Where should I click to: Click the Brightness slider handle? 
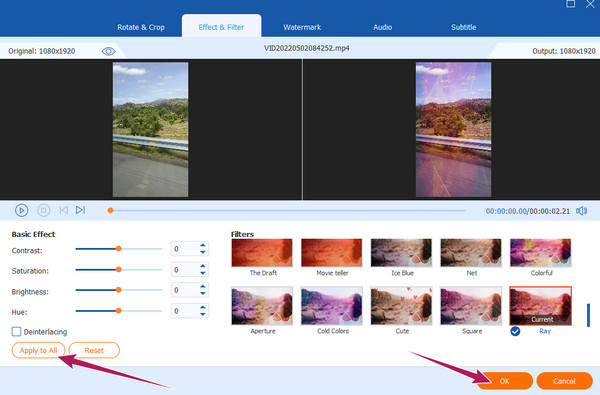coord(119,290)
